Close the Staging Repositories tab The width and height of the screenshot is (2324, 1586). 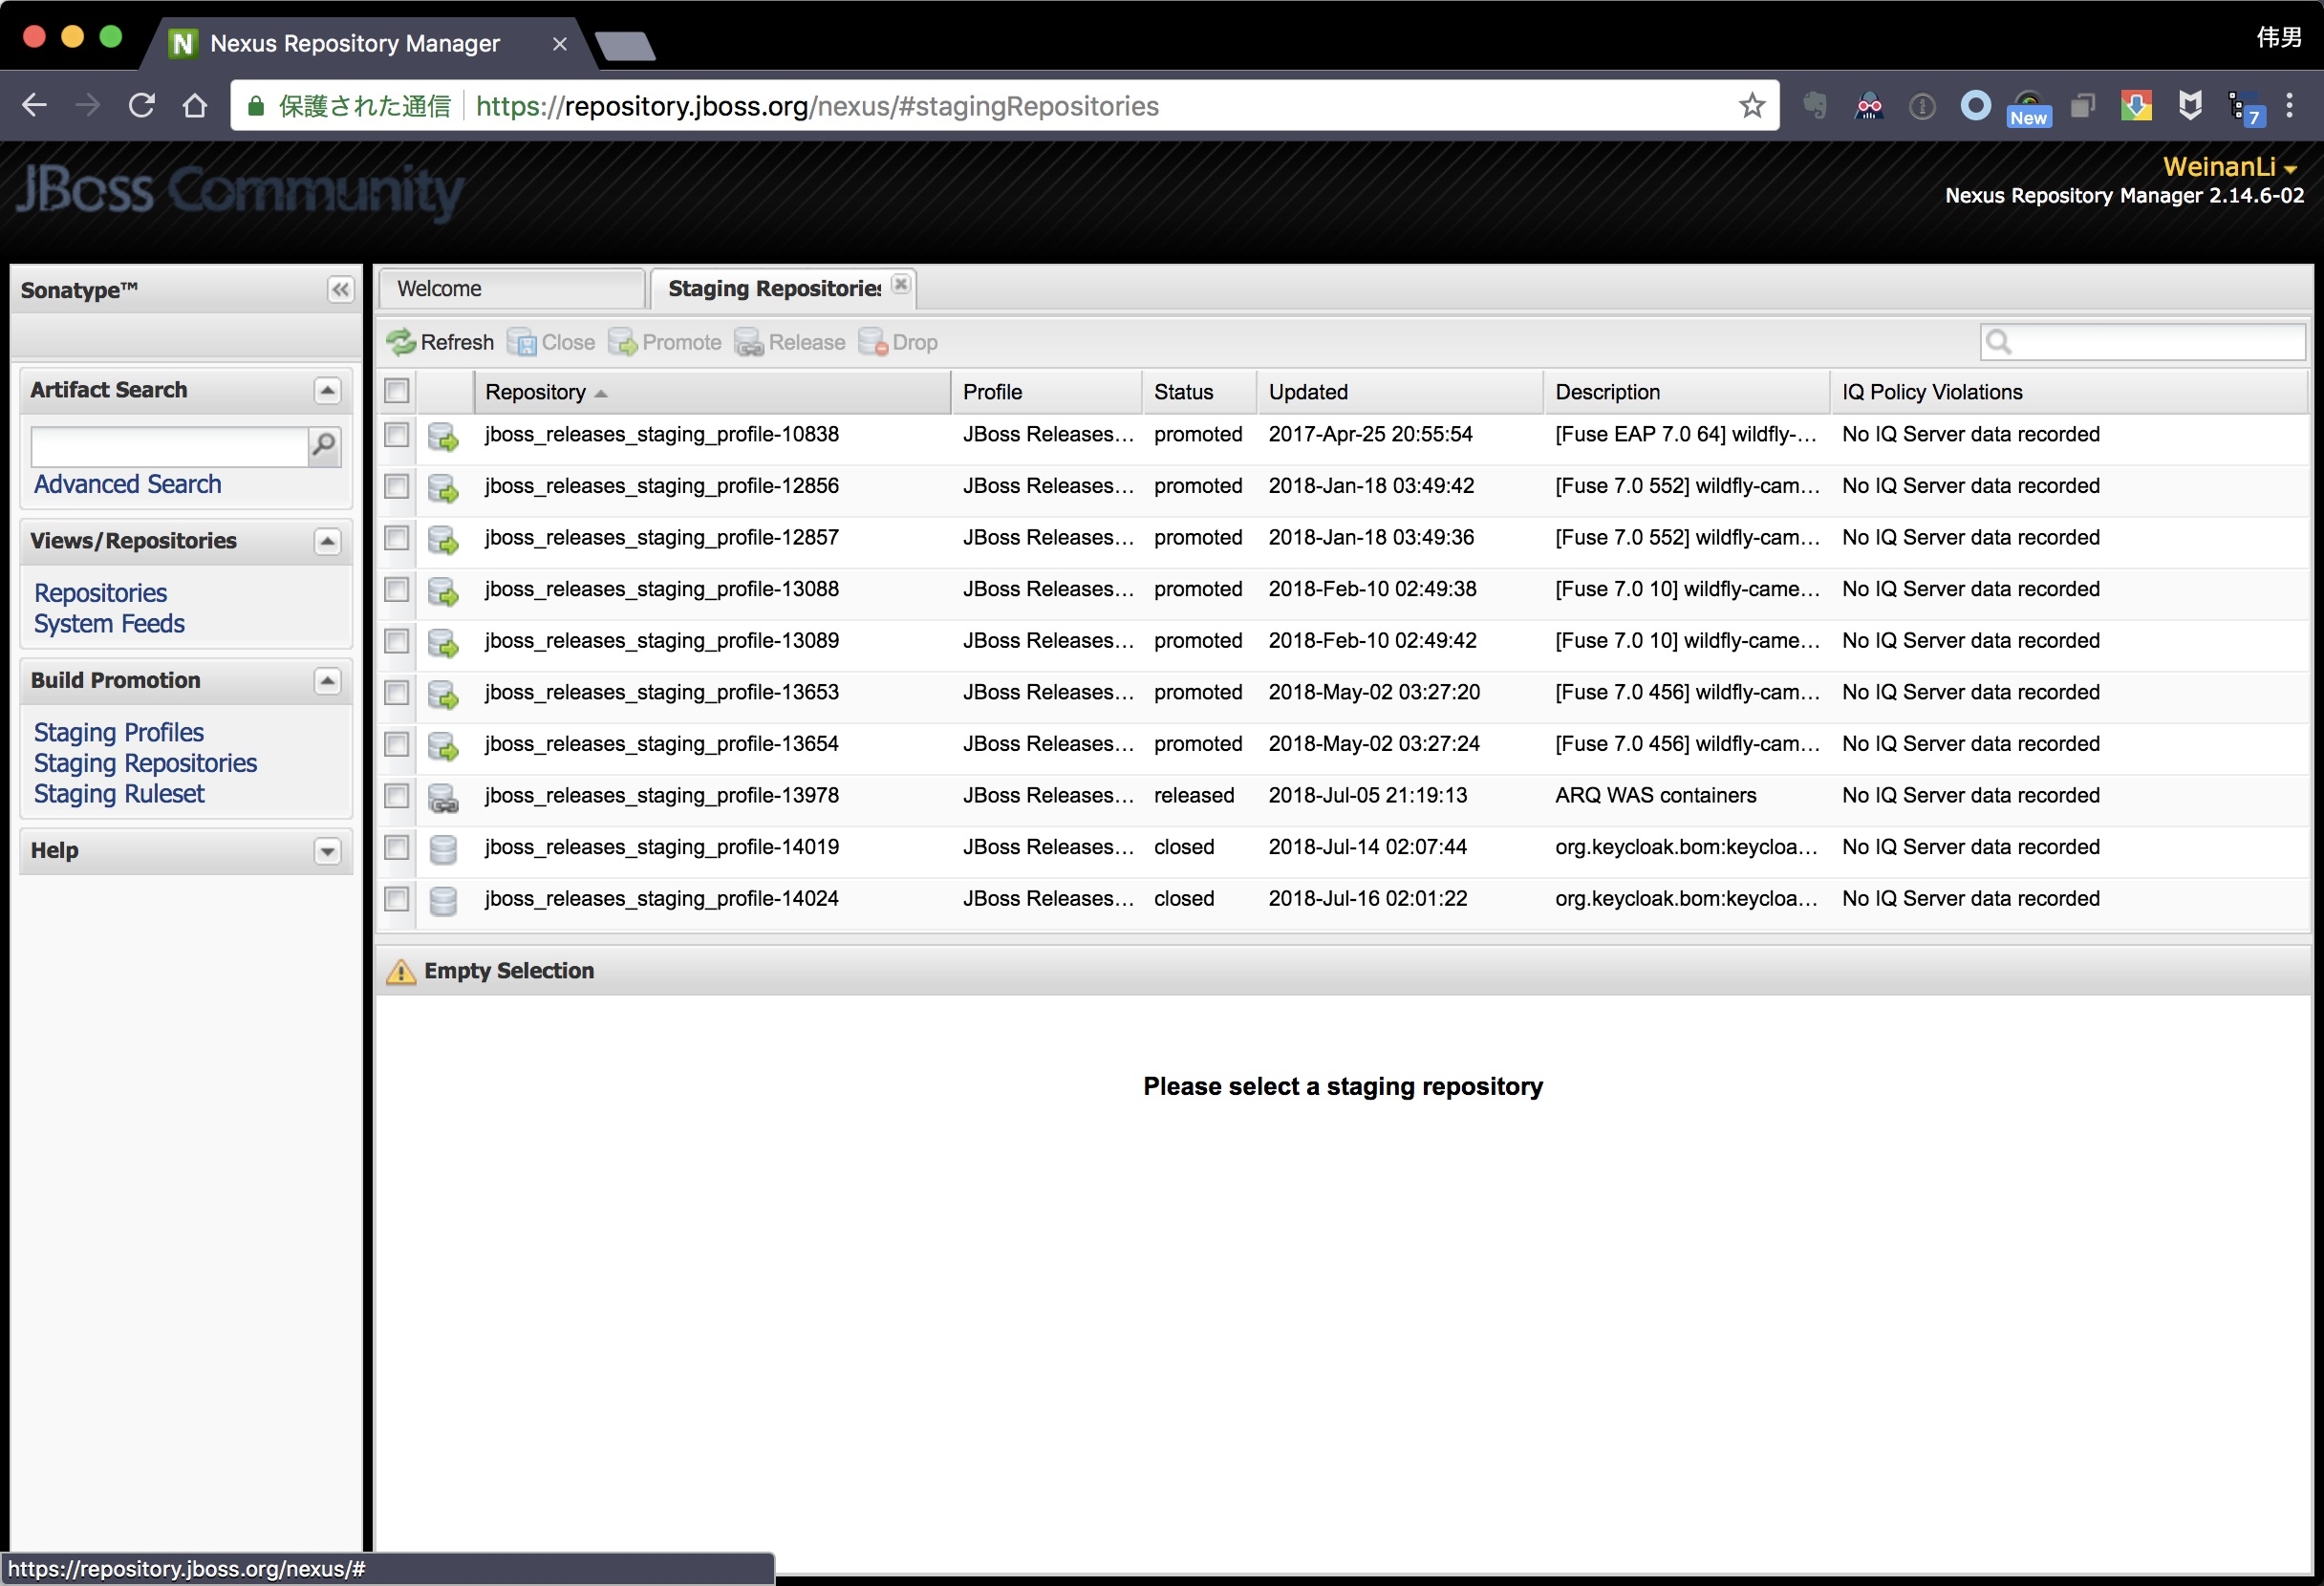(x=901, y=284)
